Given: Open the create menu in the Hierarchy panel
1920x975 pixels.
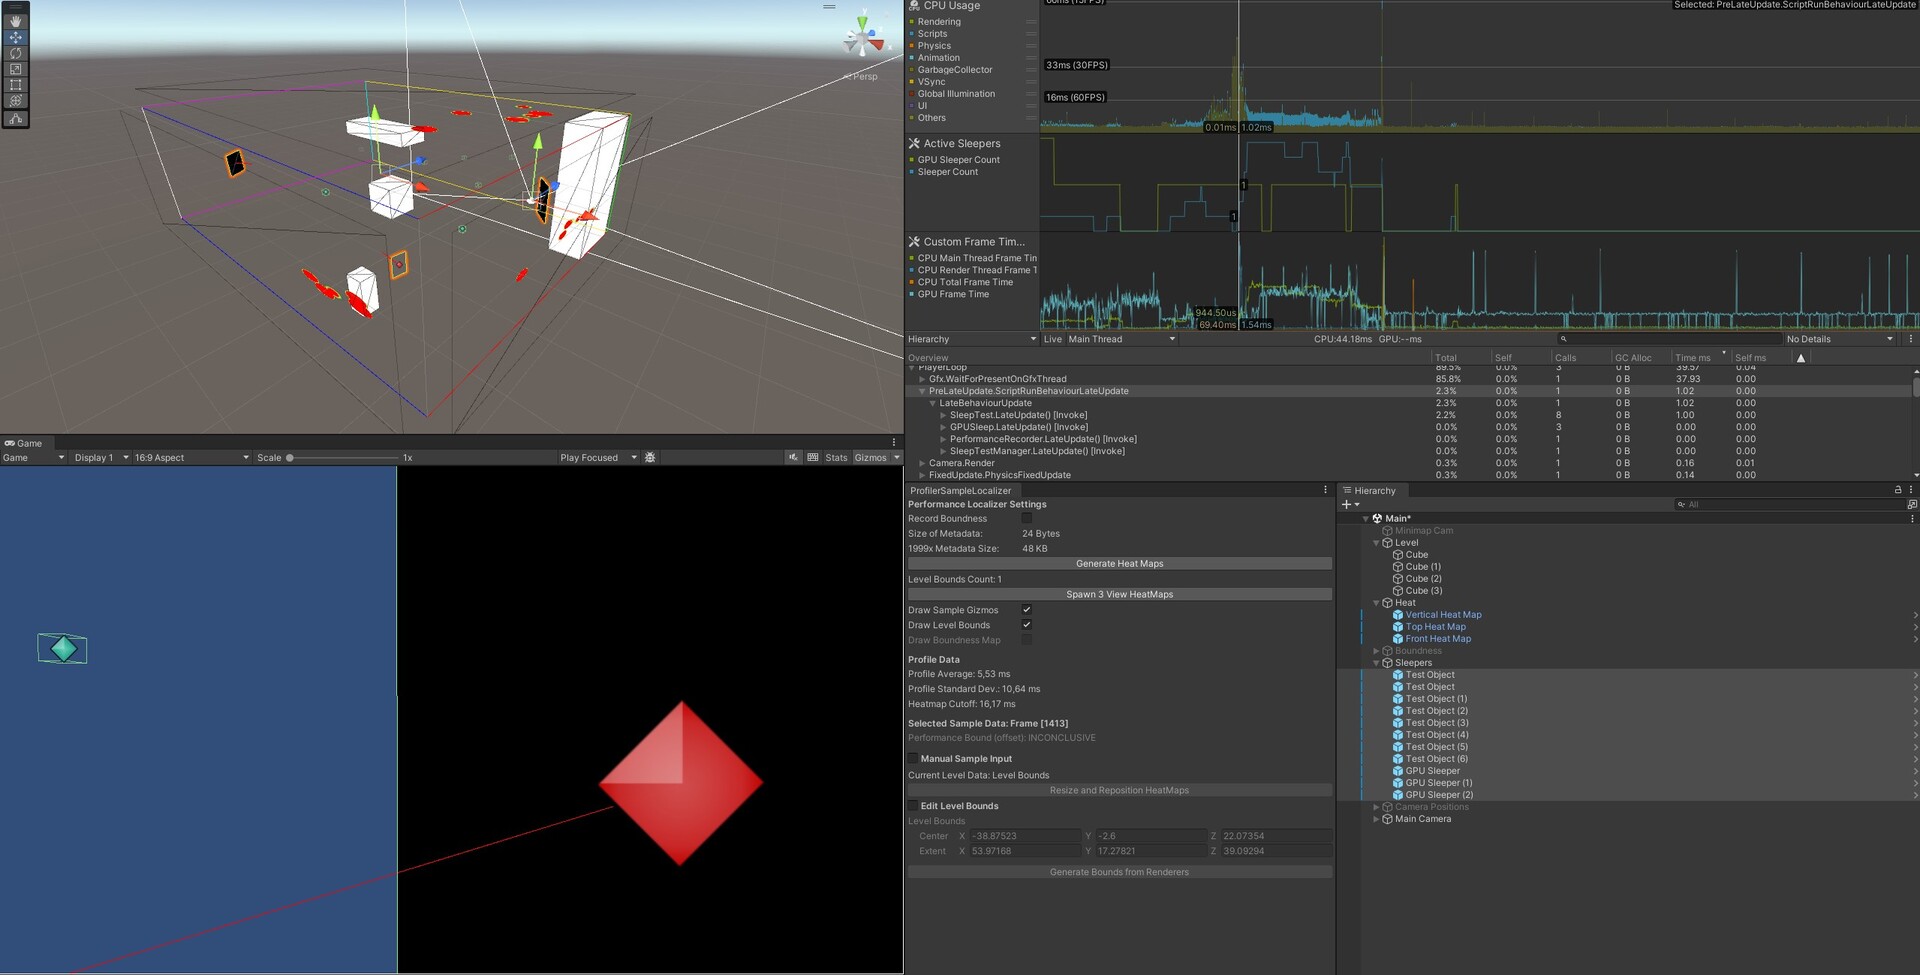Looking at the screenshot, I should 1345,504.
